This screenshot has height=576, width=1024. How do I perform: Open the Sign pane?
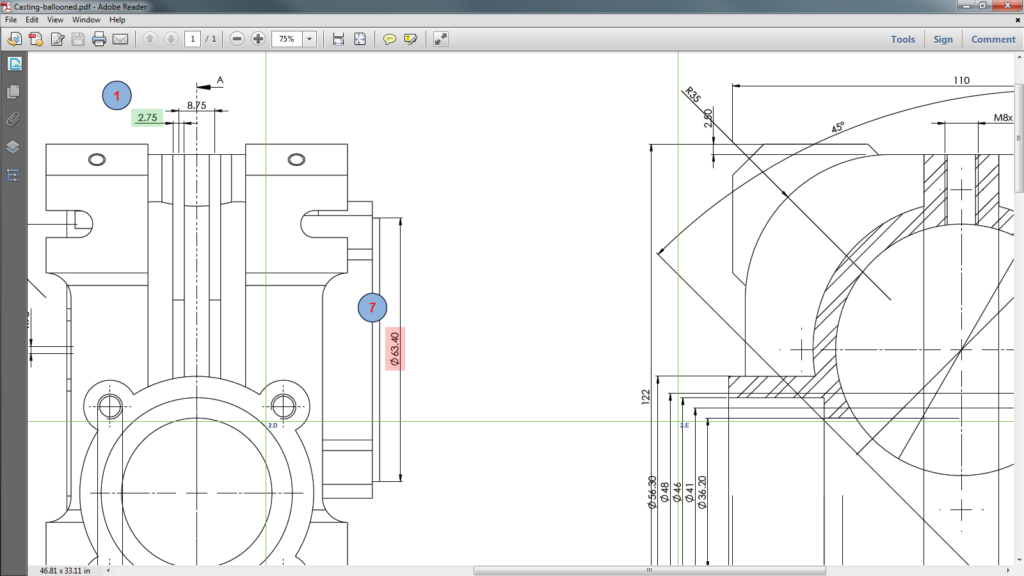click(x=943, y=39)
